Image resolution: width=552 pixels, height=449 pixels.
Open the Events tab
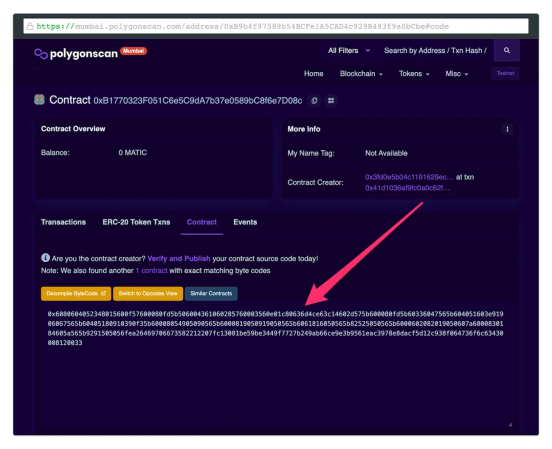tap(245, 222)
